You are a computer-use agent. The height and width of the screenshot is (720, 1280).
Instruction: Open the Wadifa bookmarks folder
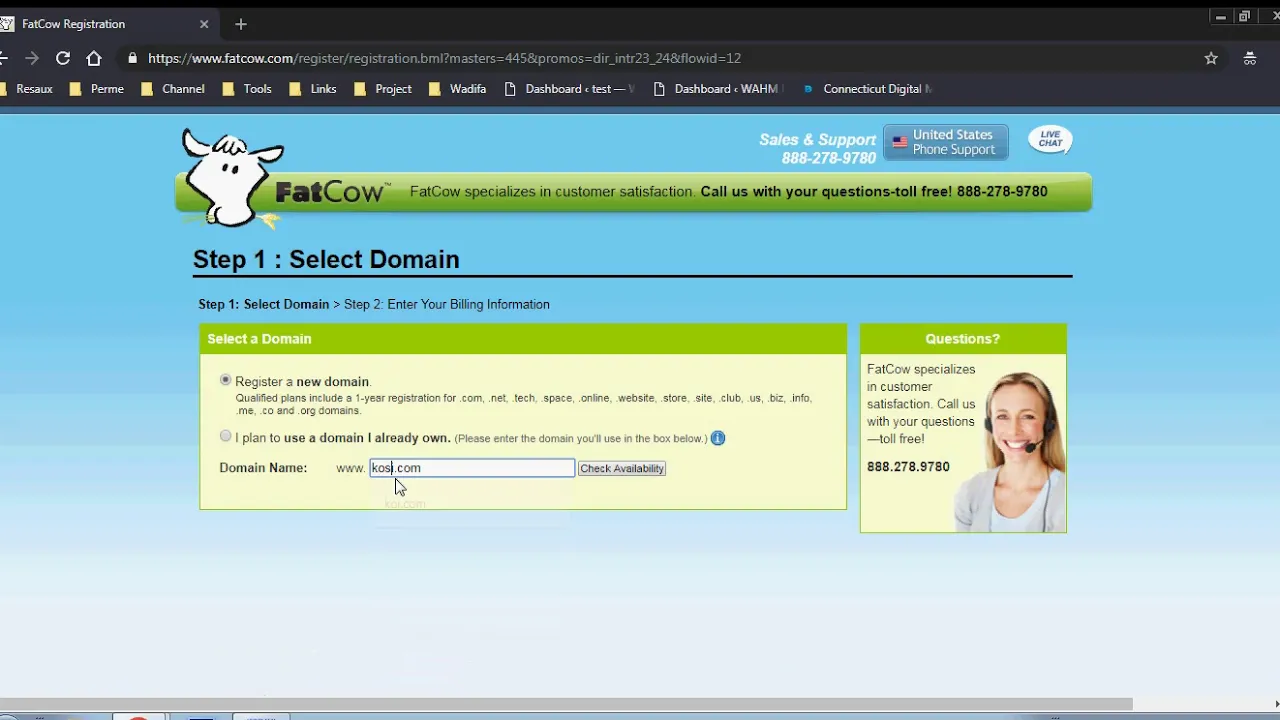coord(457,89)
